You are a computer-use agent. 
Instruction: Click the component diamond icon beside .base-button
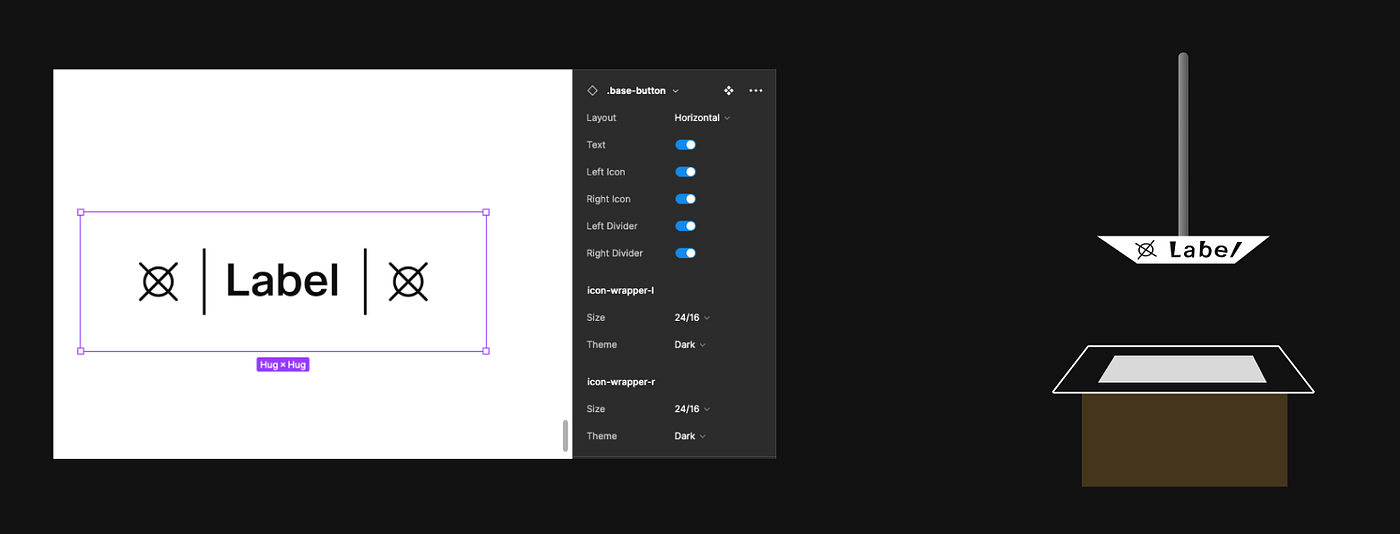click(592, 90)
